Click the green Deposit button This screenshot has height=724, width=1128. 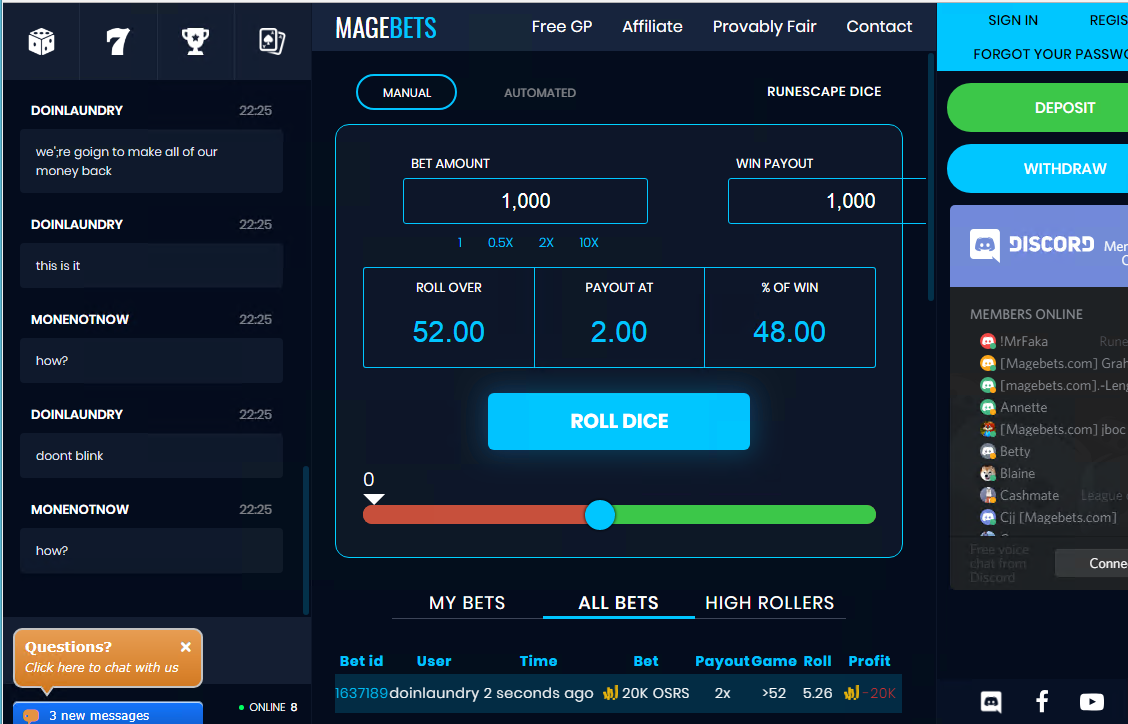pos(1037,108)
